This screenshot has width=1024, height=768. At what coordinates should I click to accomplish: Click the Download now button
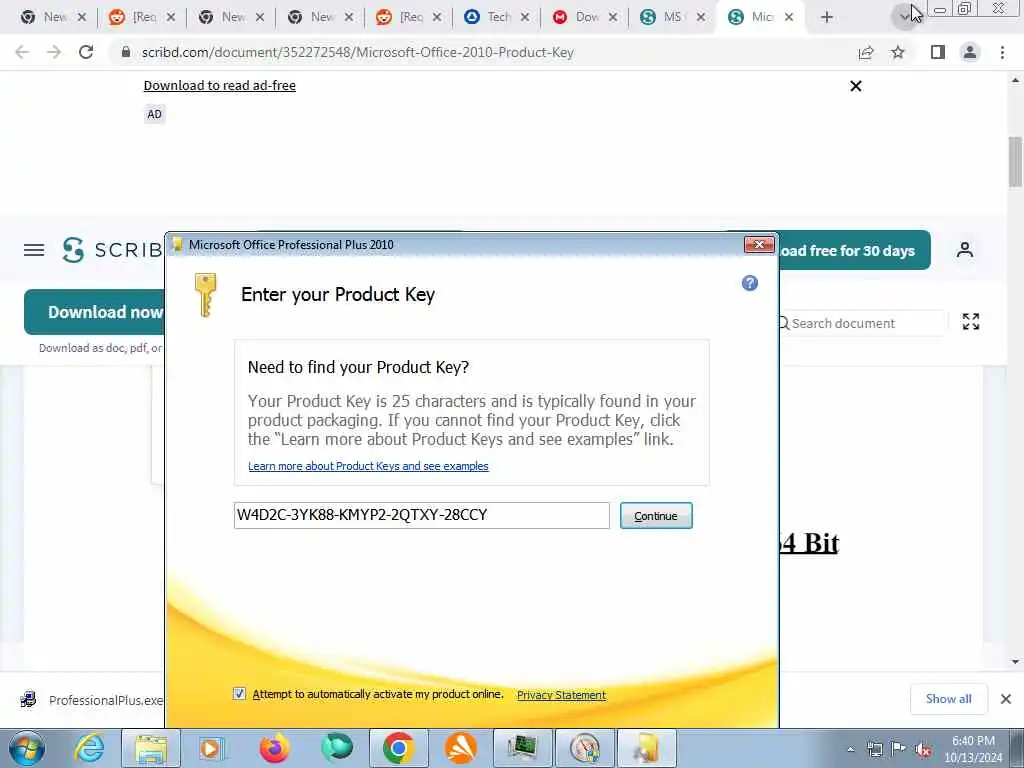[x=95, y=312]
